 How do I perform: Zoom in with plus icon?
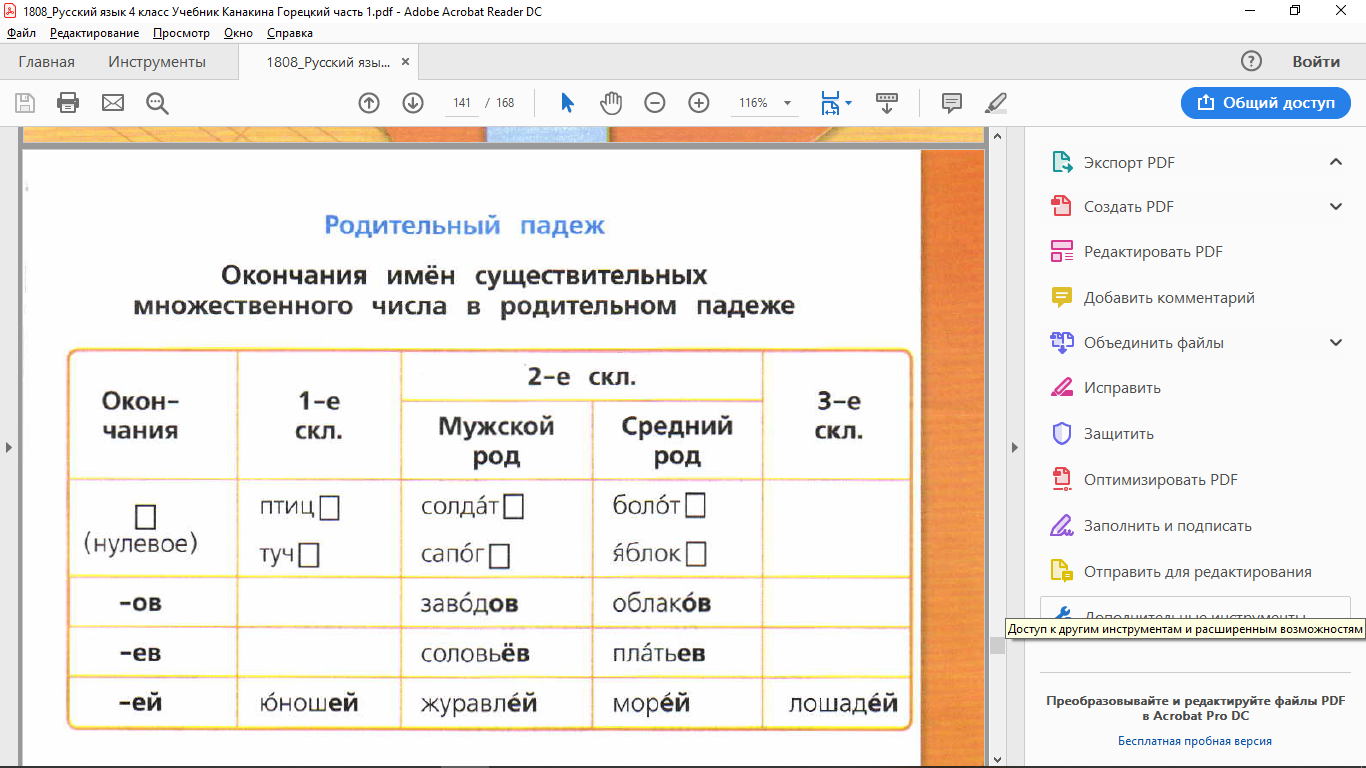699,102
